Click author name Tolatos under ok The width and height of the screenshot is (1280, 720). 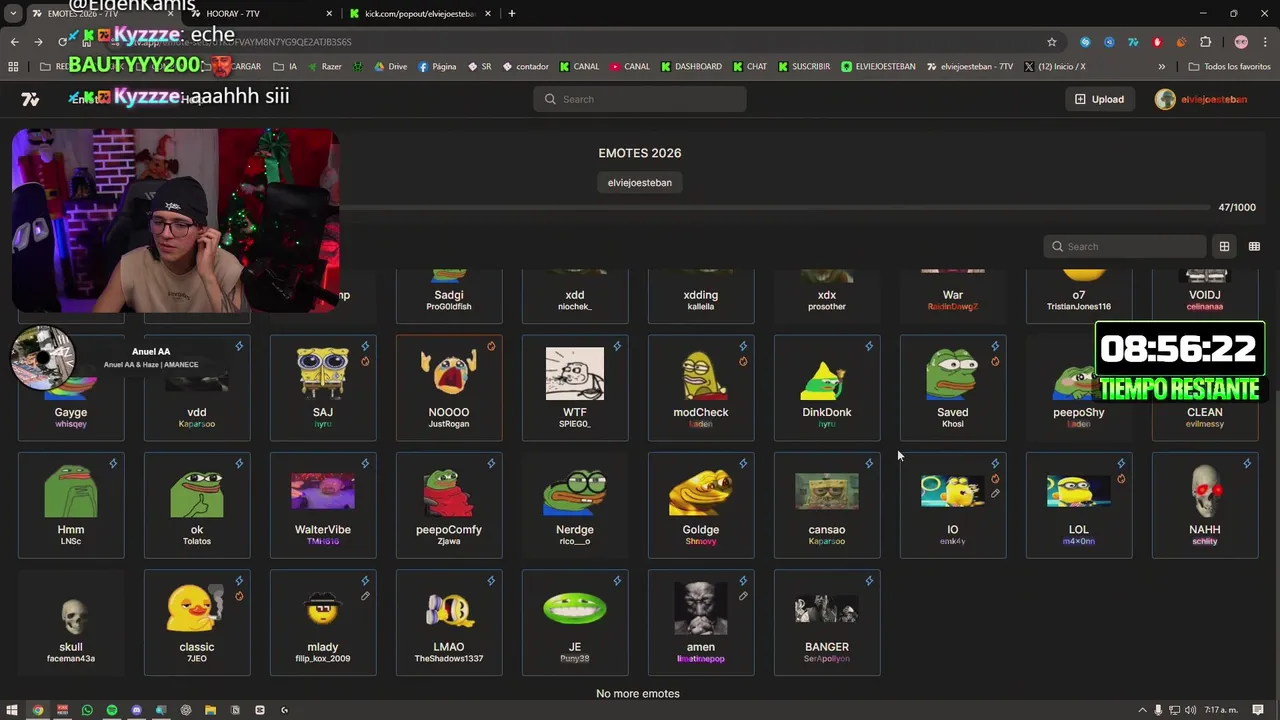[x=197, y=541]
